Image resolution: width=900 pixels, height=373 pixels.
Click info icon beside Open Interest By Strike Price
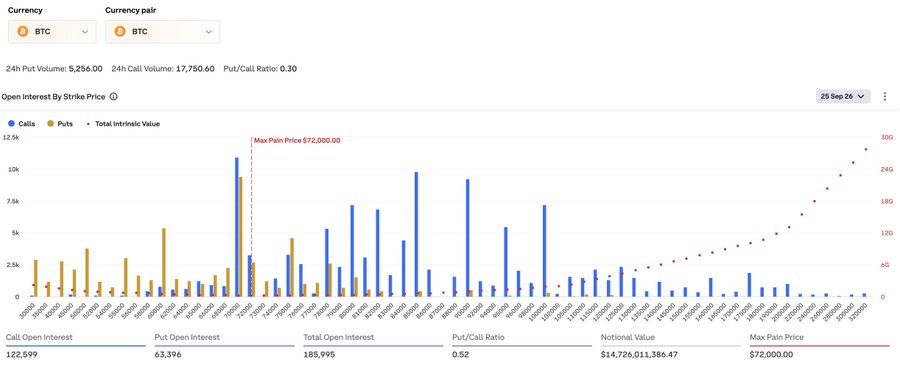click(x=114, y=97)
